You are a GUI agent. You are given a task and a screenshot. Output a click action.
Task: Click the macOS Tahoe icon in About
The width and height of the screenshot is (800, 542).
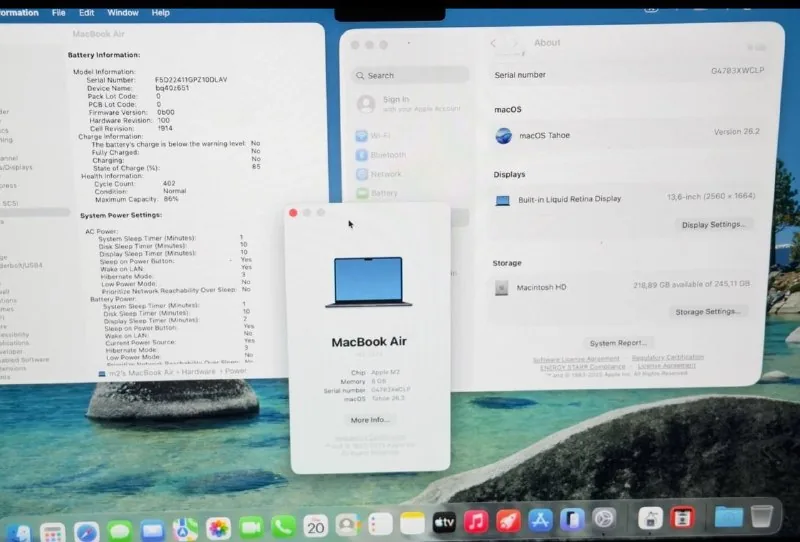tap(504, 136)
